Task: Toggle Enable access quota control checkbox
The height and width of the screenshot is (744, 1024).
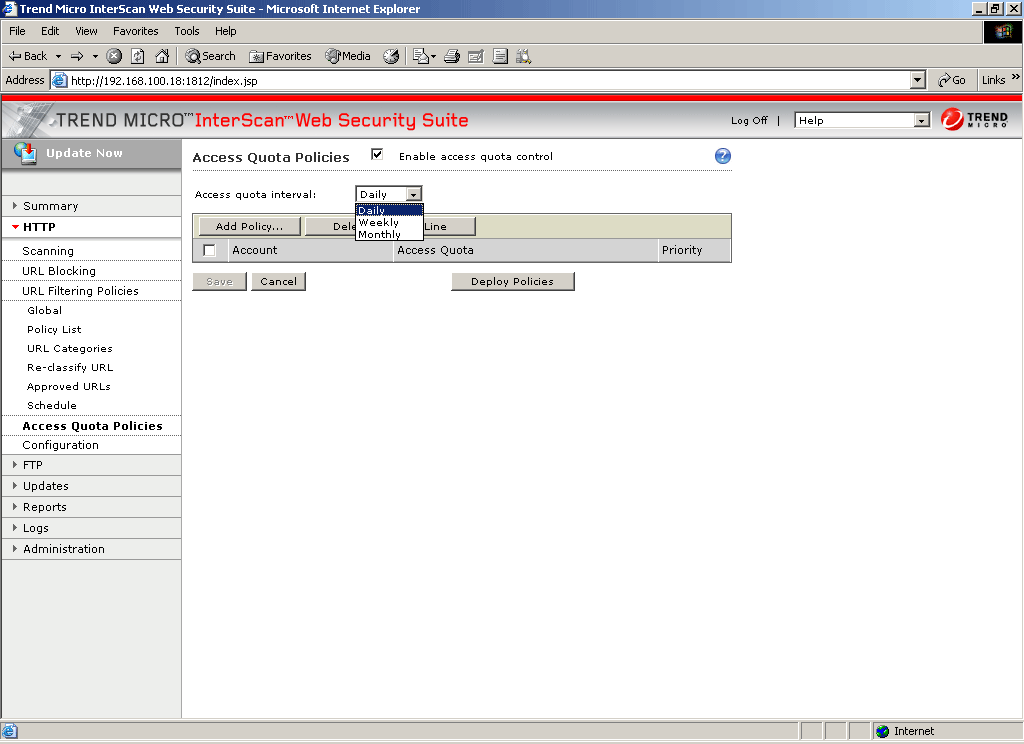Action: 377,155
